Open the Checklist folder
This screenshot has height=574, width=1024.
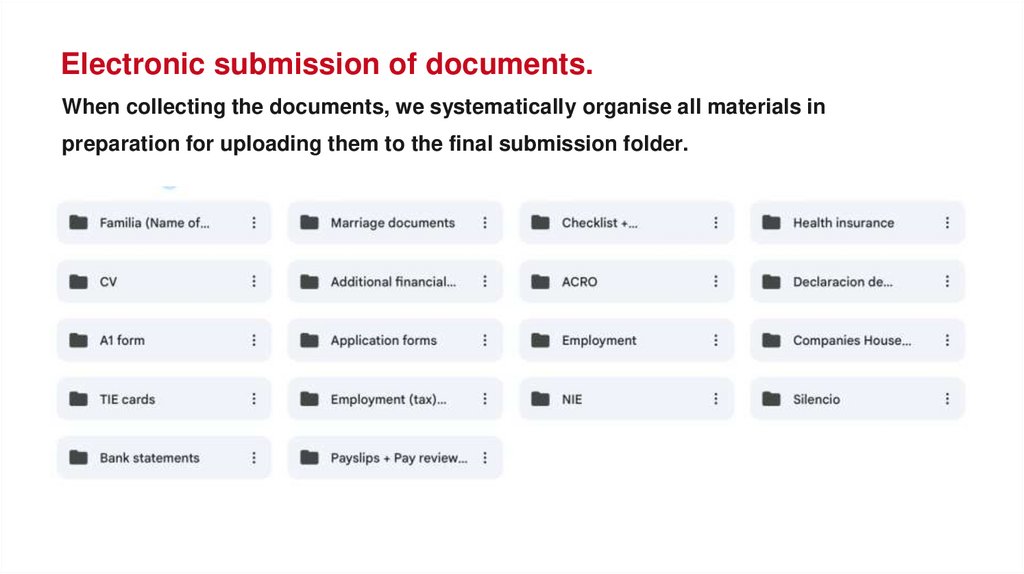(599, 223)
